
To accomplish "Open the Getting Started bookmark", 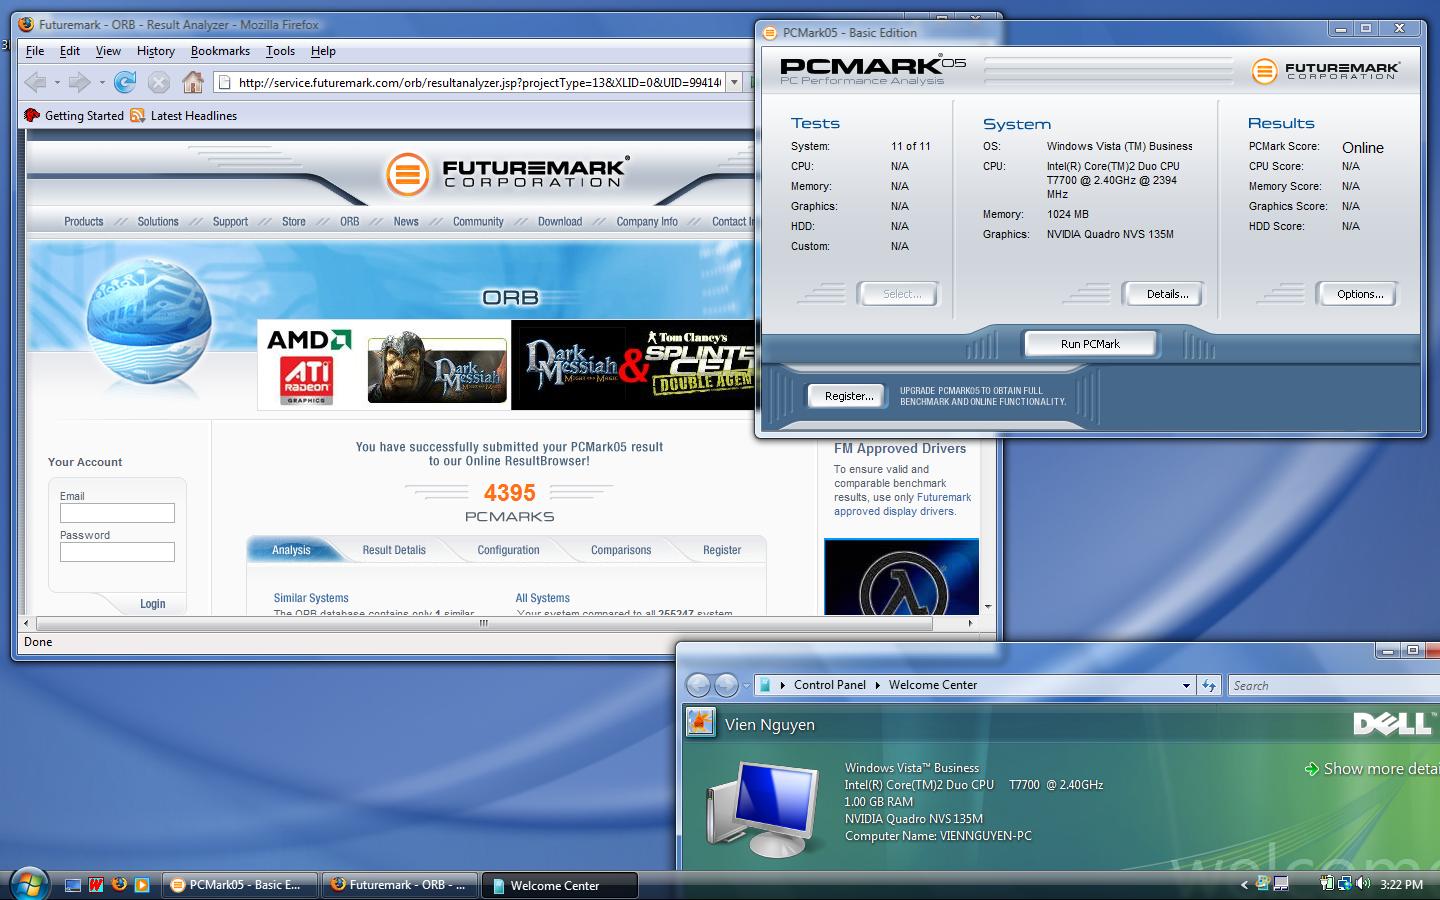I will [74, 116].
